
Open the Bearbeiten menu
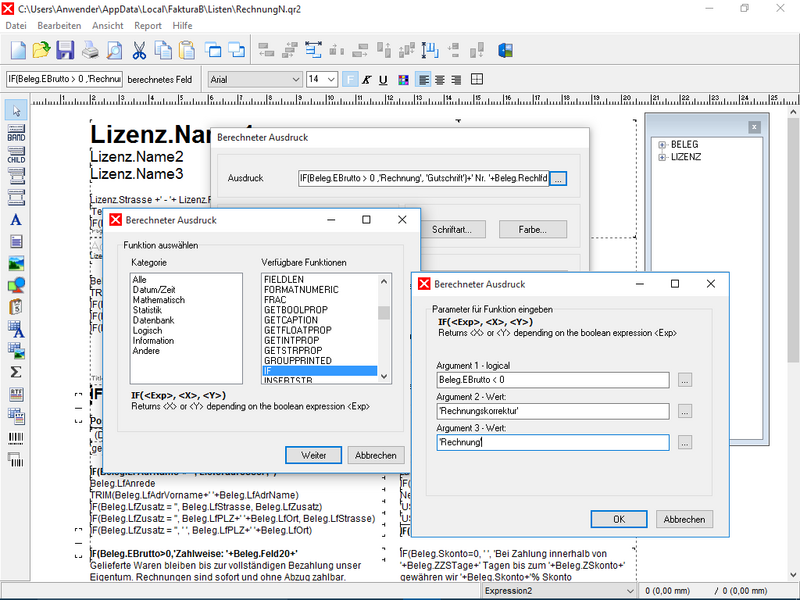[x=59, y=26]
